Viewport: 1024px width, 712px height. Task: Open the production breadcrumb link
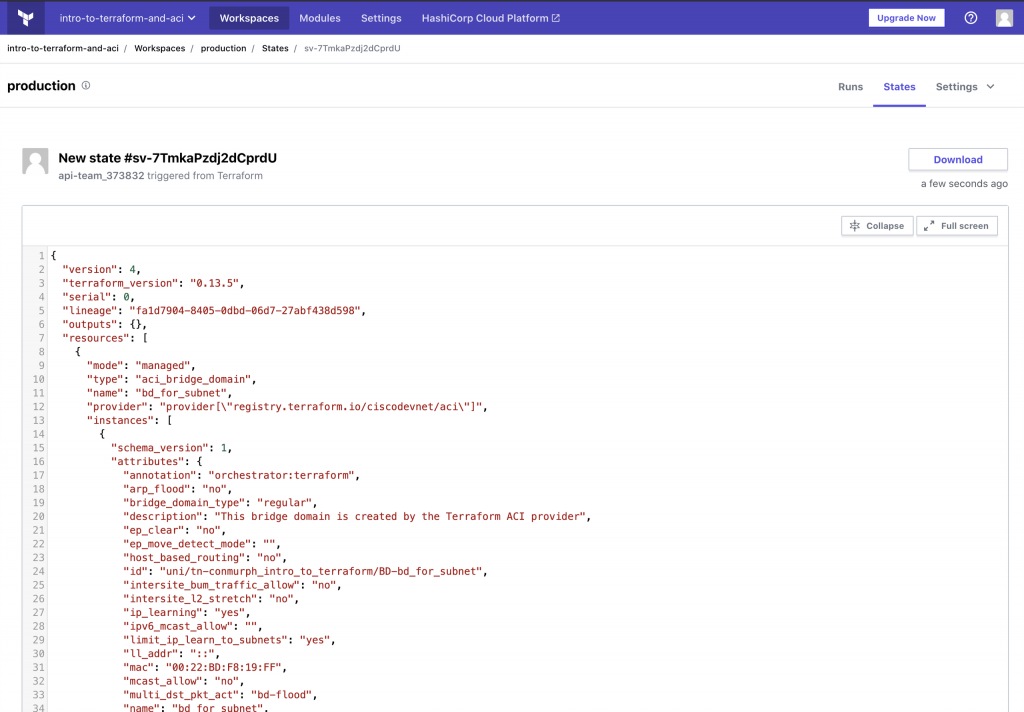click(223, 47)
